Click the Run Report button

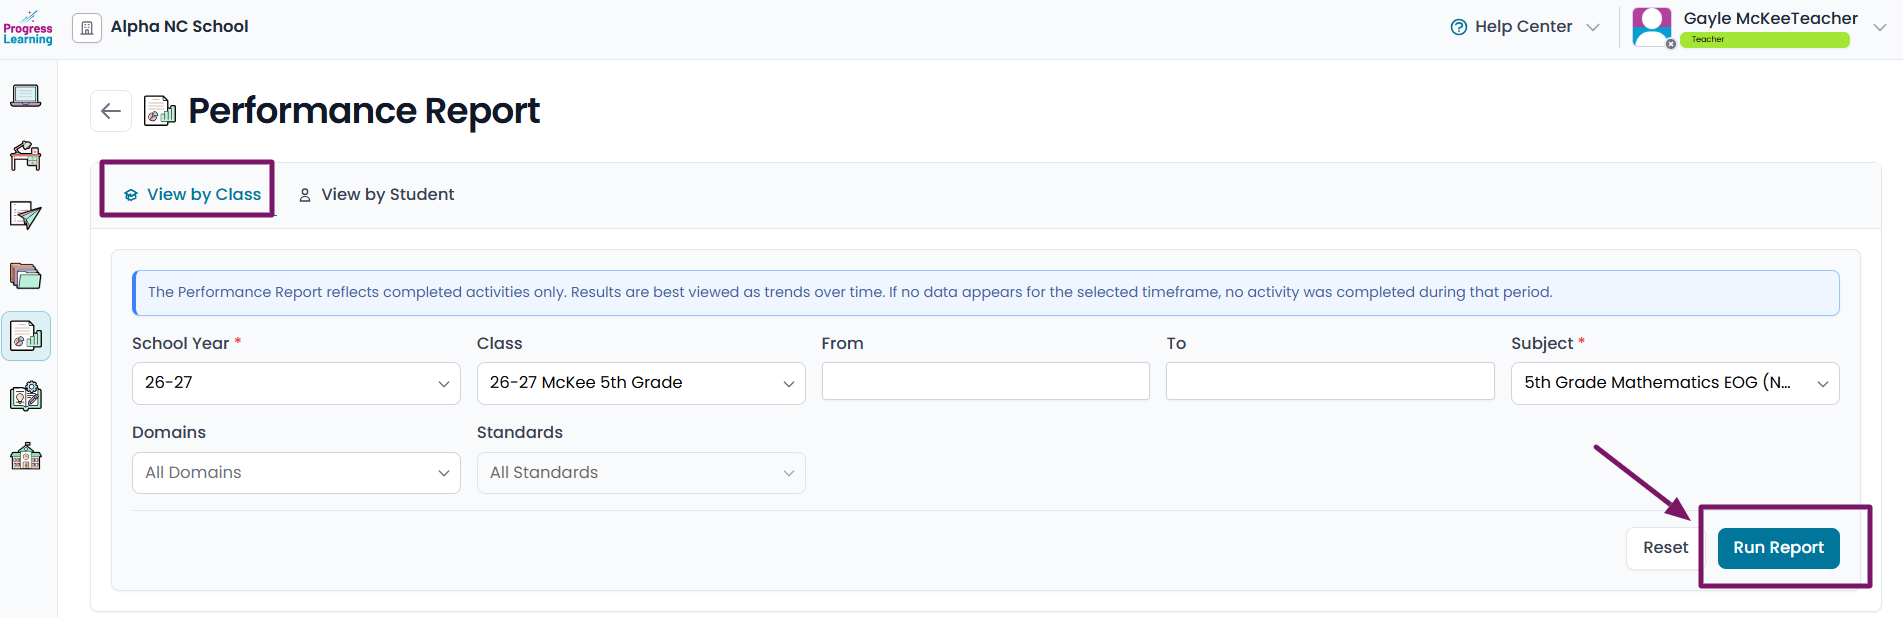tap(1778, 548)
